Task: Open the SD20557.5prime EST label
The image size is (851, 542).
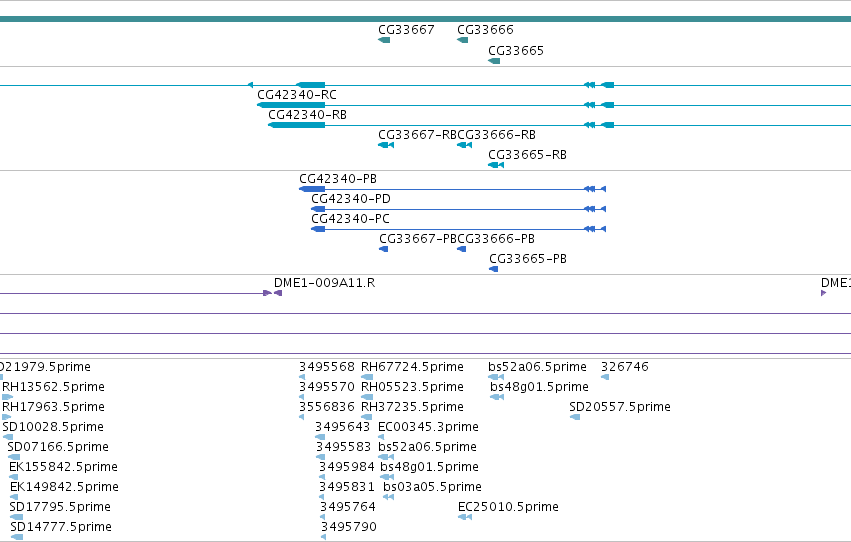Action: [620, 407]
